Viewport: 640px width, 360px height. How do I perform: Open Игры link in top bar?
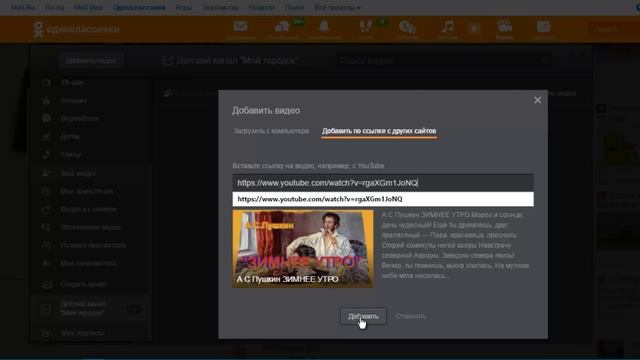click(184, 7)
